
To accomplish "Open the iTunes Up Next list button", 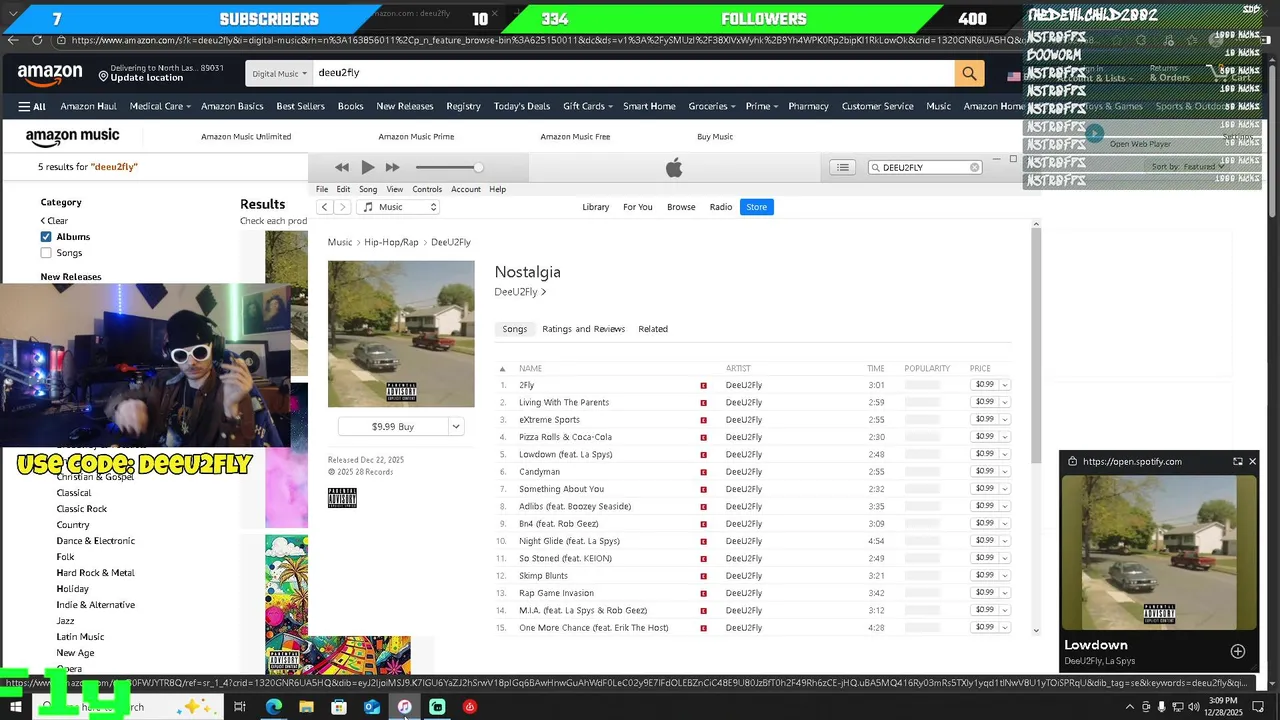I will [843, 167].
